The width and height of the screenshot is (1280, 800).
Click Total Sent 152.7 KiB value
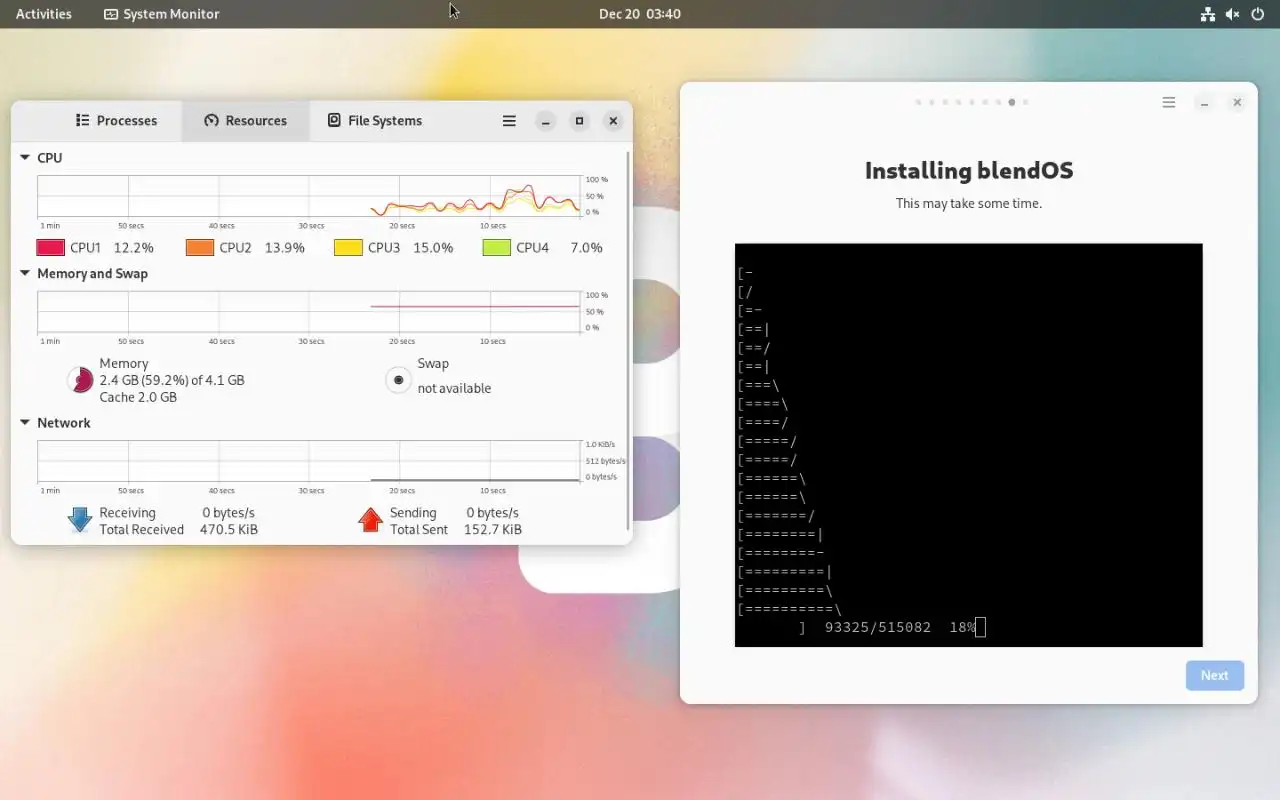[493, 530]
